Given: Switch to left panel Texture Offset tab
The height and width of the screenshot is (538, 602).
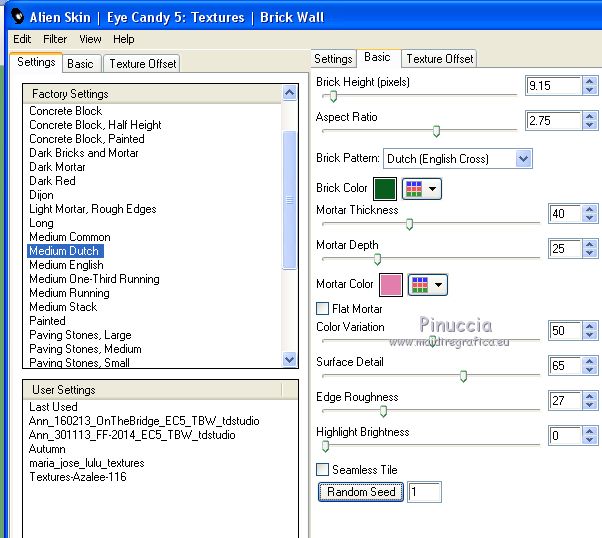Looking at the screenshot, I should (x=143, y=64).
